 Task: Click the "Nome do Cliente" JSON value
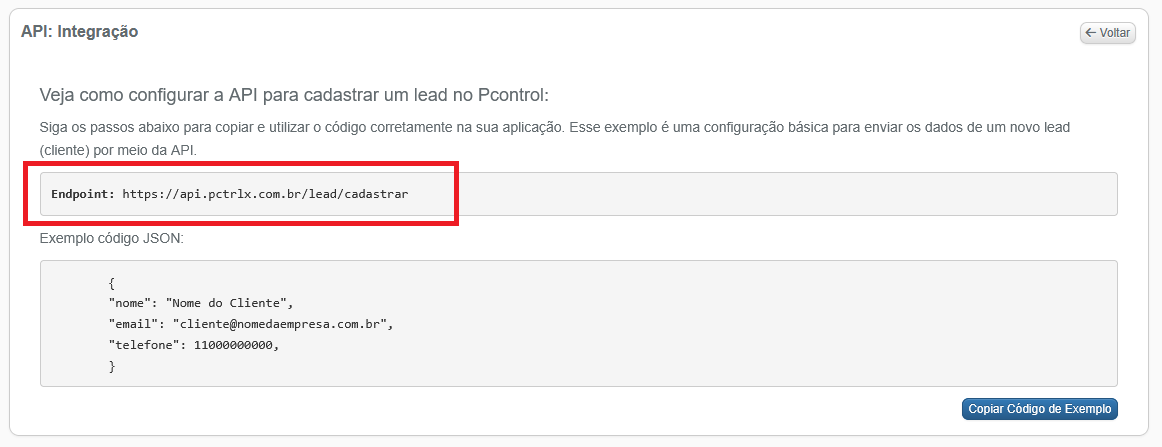(230, 301)
